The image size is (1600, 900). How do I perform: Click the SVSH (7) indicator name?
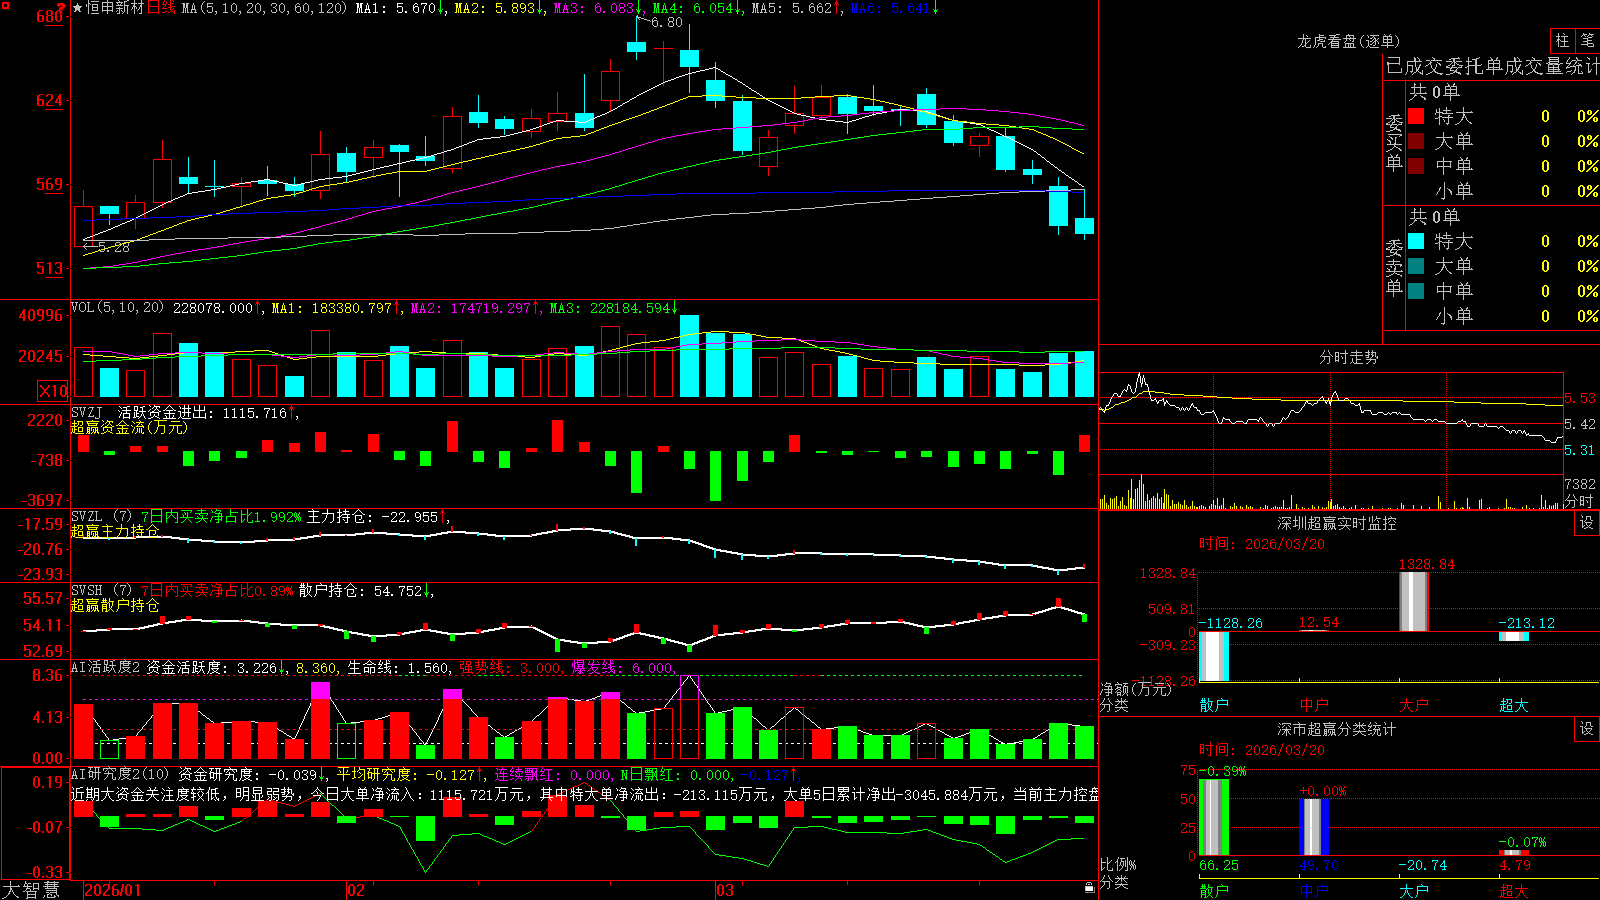(102, 591)
